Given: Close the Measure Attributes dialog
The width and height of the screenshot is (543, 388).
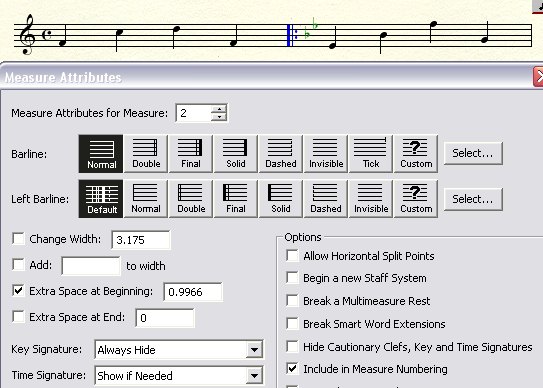Looking at the screenshot, I should (x=538, y=77).
